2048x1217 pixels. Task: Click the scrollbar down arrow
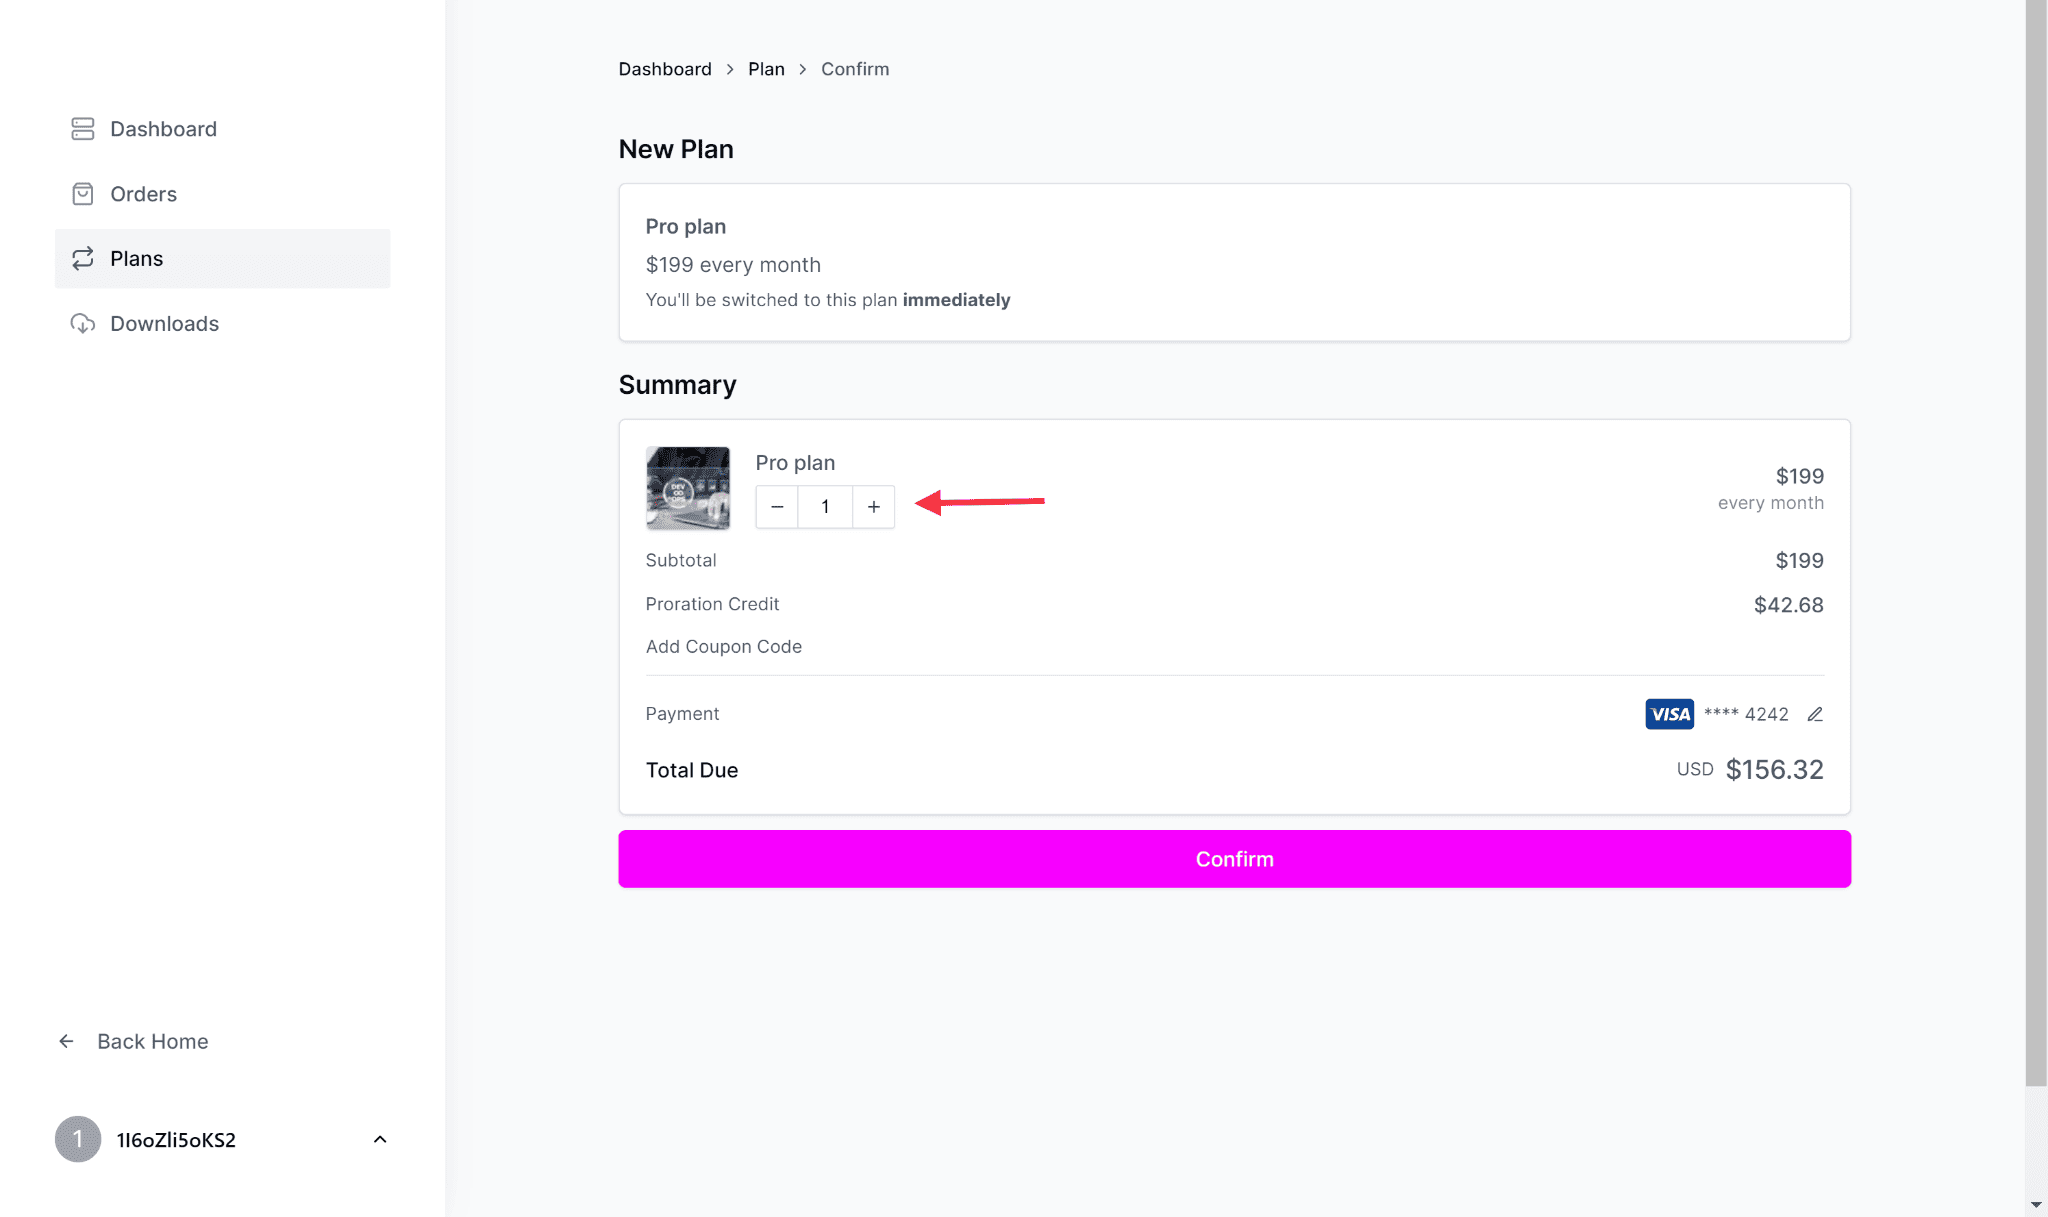click(2036, 1205)
